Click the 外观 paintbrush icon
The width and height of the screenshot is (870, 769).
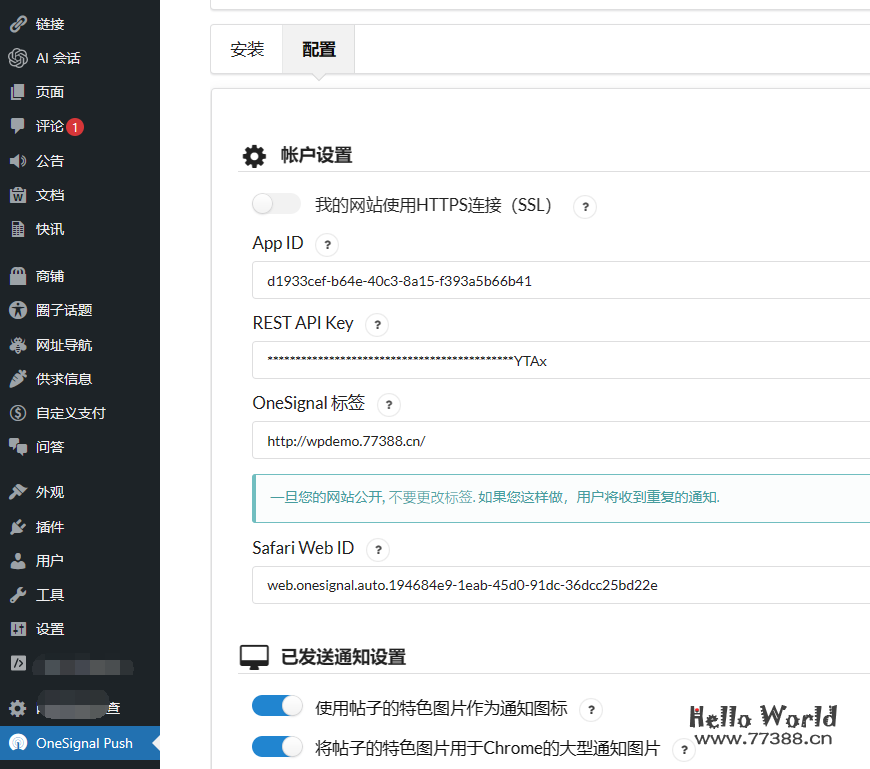tap(18, 492)
